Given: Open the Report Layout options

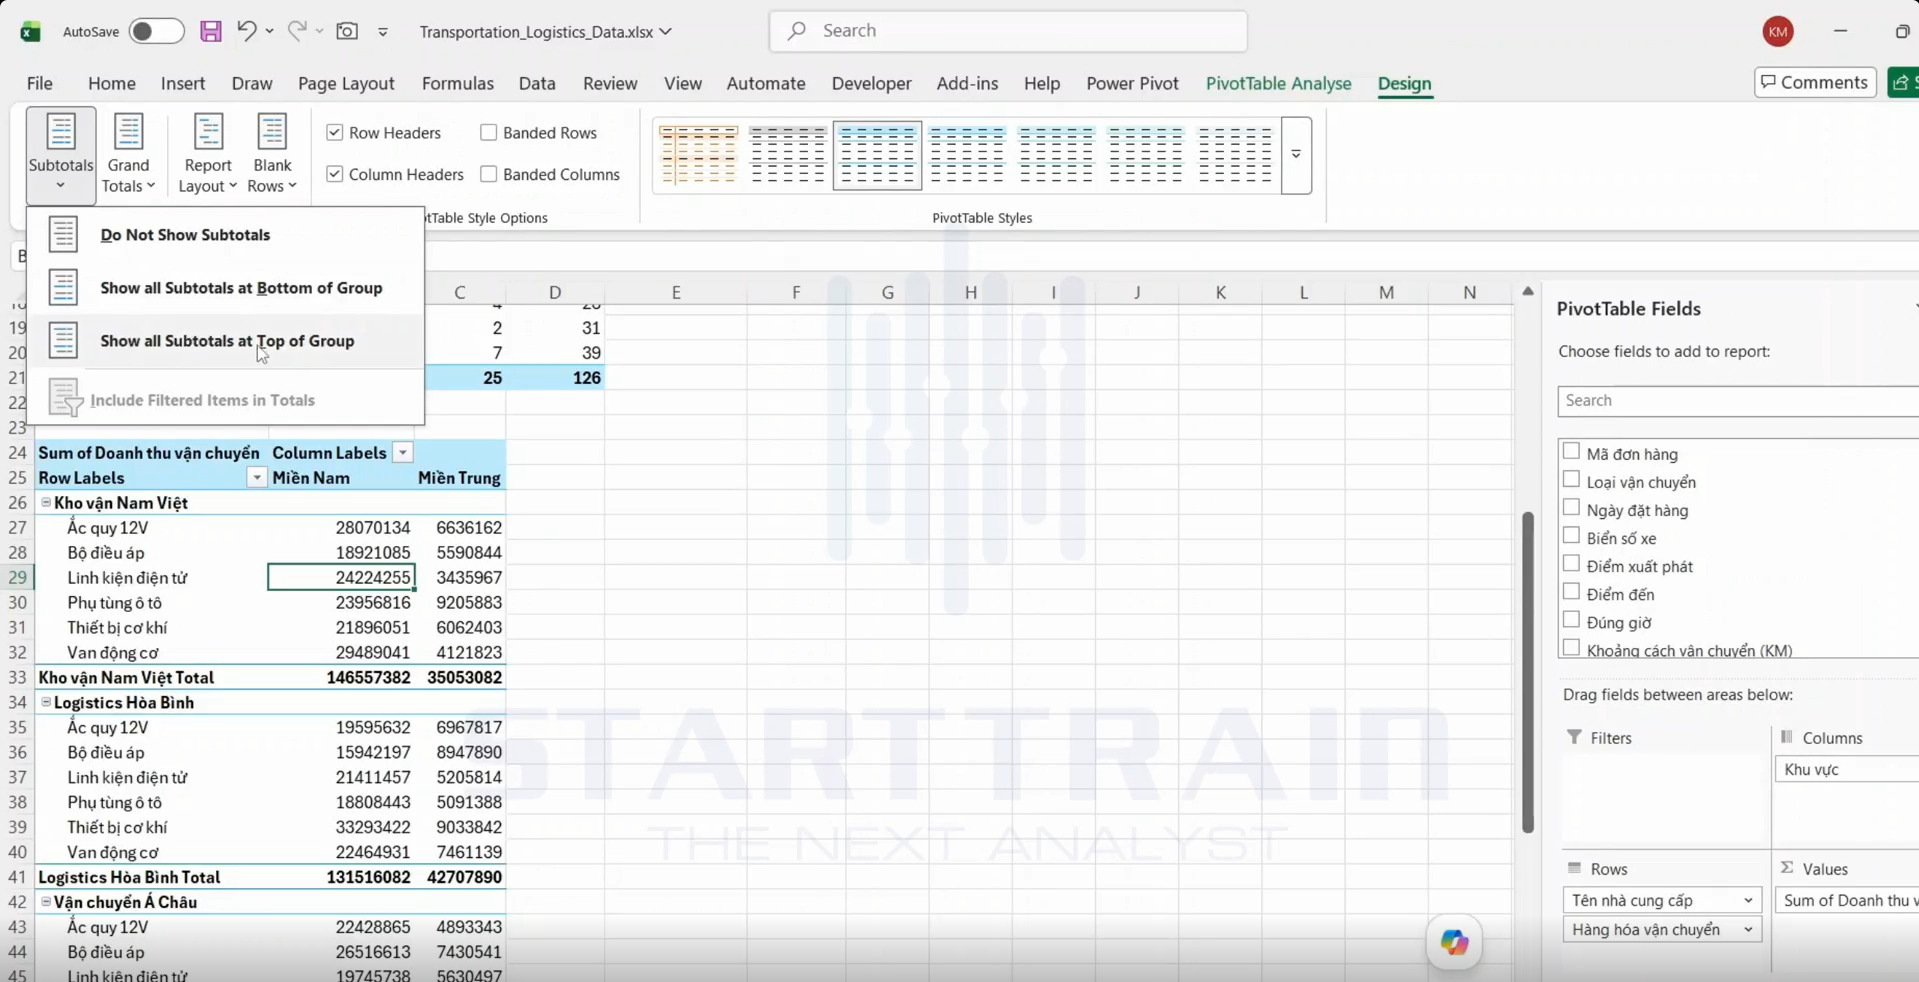Looking at the screenshot, I should pyautogui.click(x=207, y=154).
